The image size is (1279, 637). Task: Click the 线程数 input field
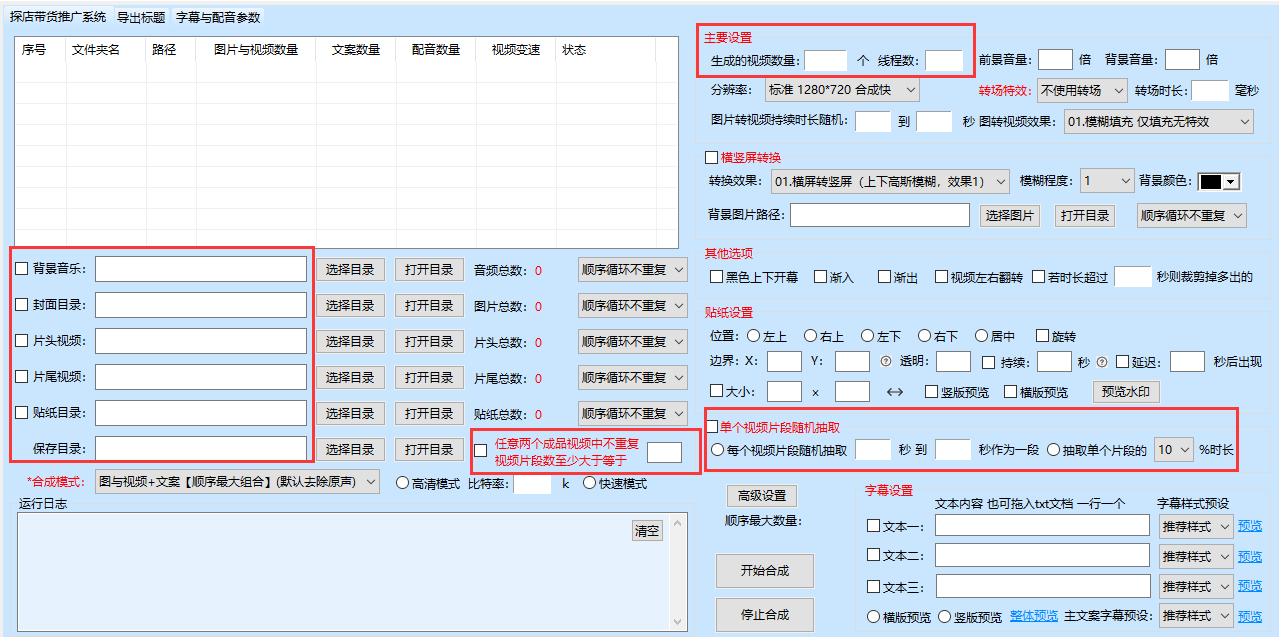tap(943, 60)
